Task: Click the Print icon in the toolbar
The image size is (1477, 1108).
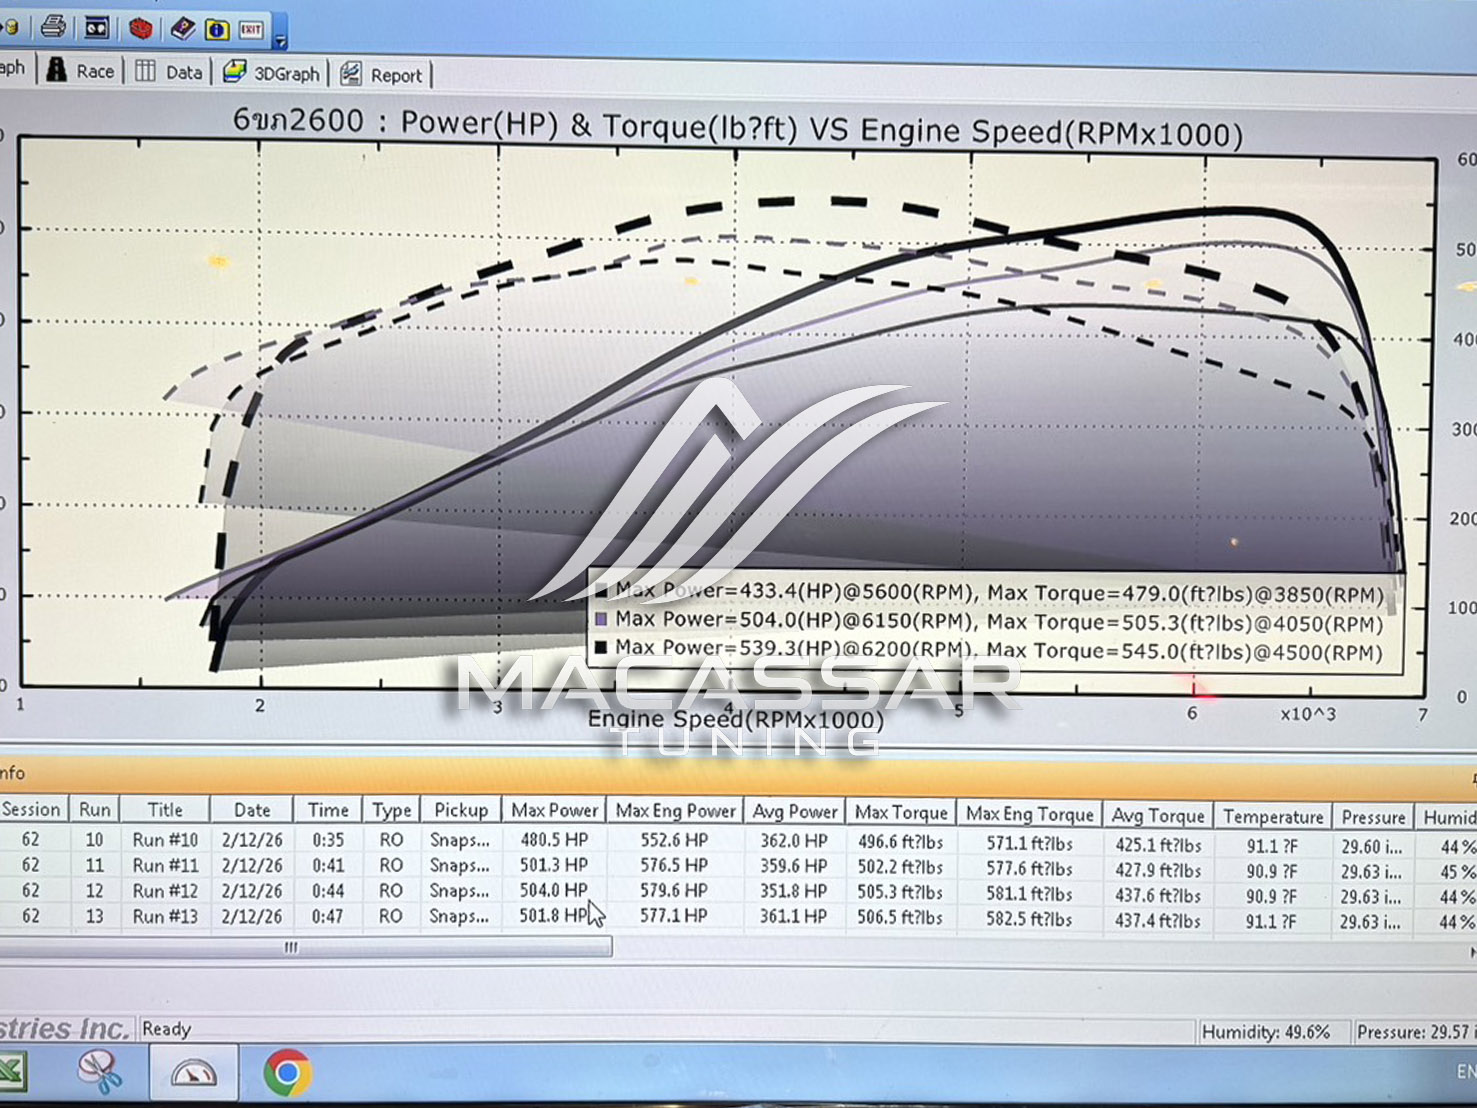Action: [53, 28]
